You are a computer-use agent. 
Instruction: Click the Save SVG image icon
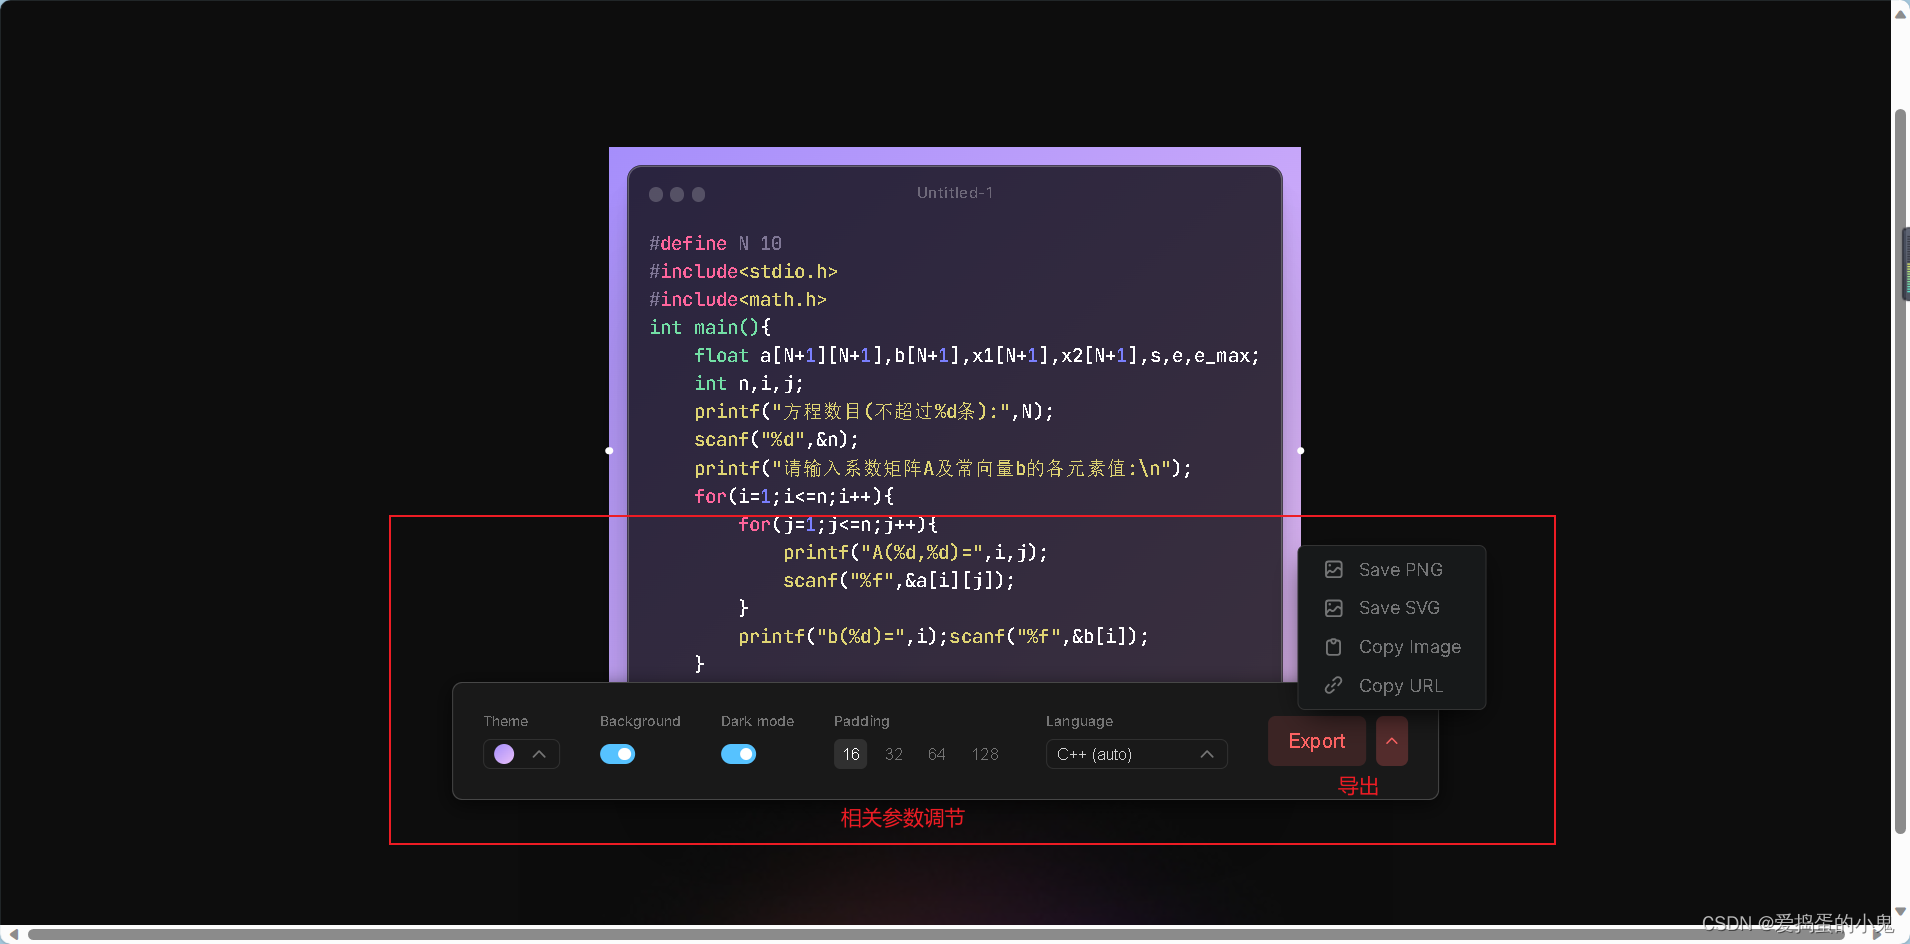pyautogui.click(x=1333, y=608)
